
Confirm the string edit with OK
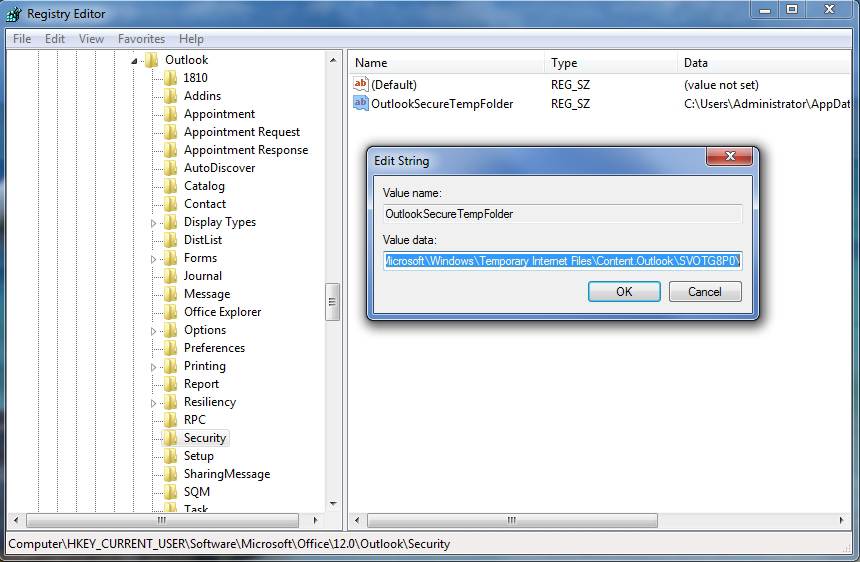pos(624,291)
